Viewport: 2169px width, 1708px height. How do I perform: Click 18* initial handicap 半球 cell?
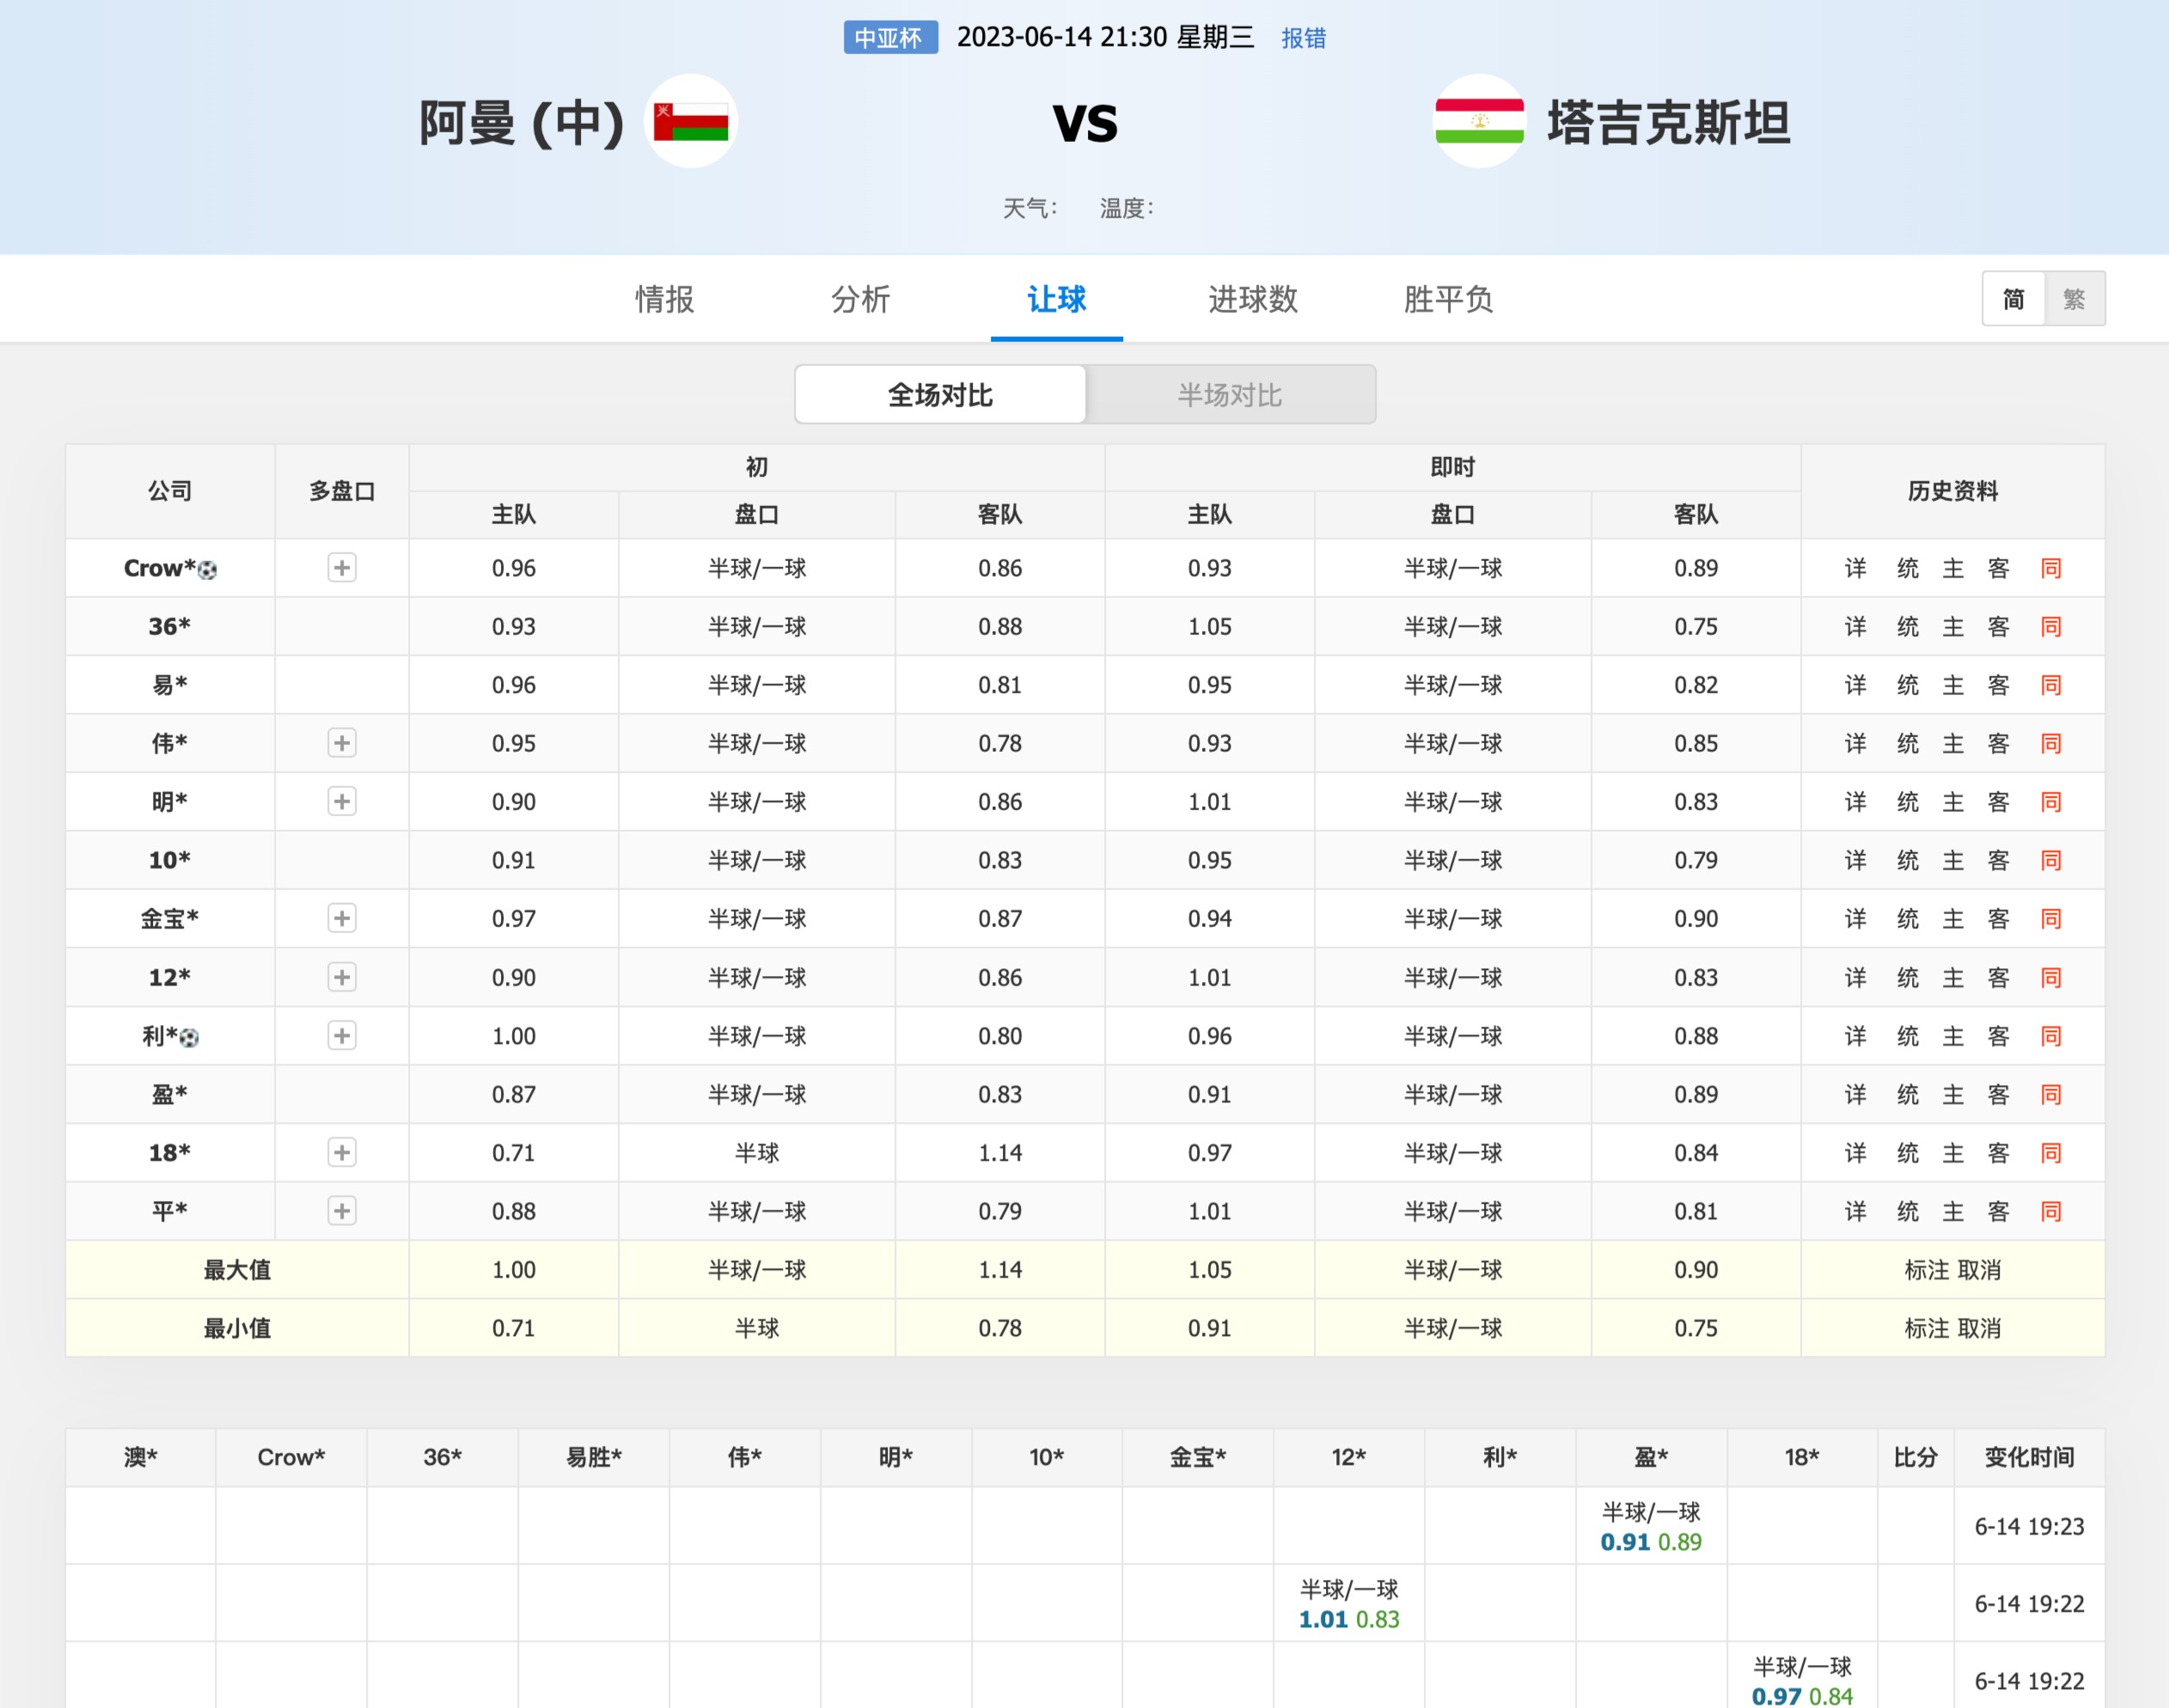(757, 1153)
